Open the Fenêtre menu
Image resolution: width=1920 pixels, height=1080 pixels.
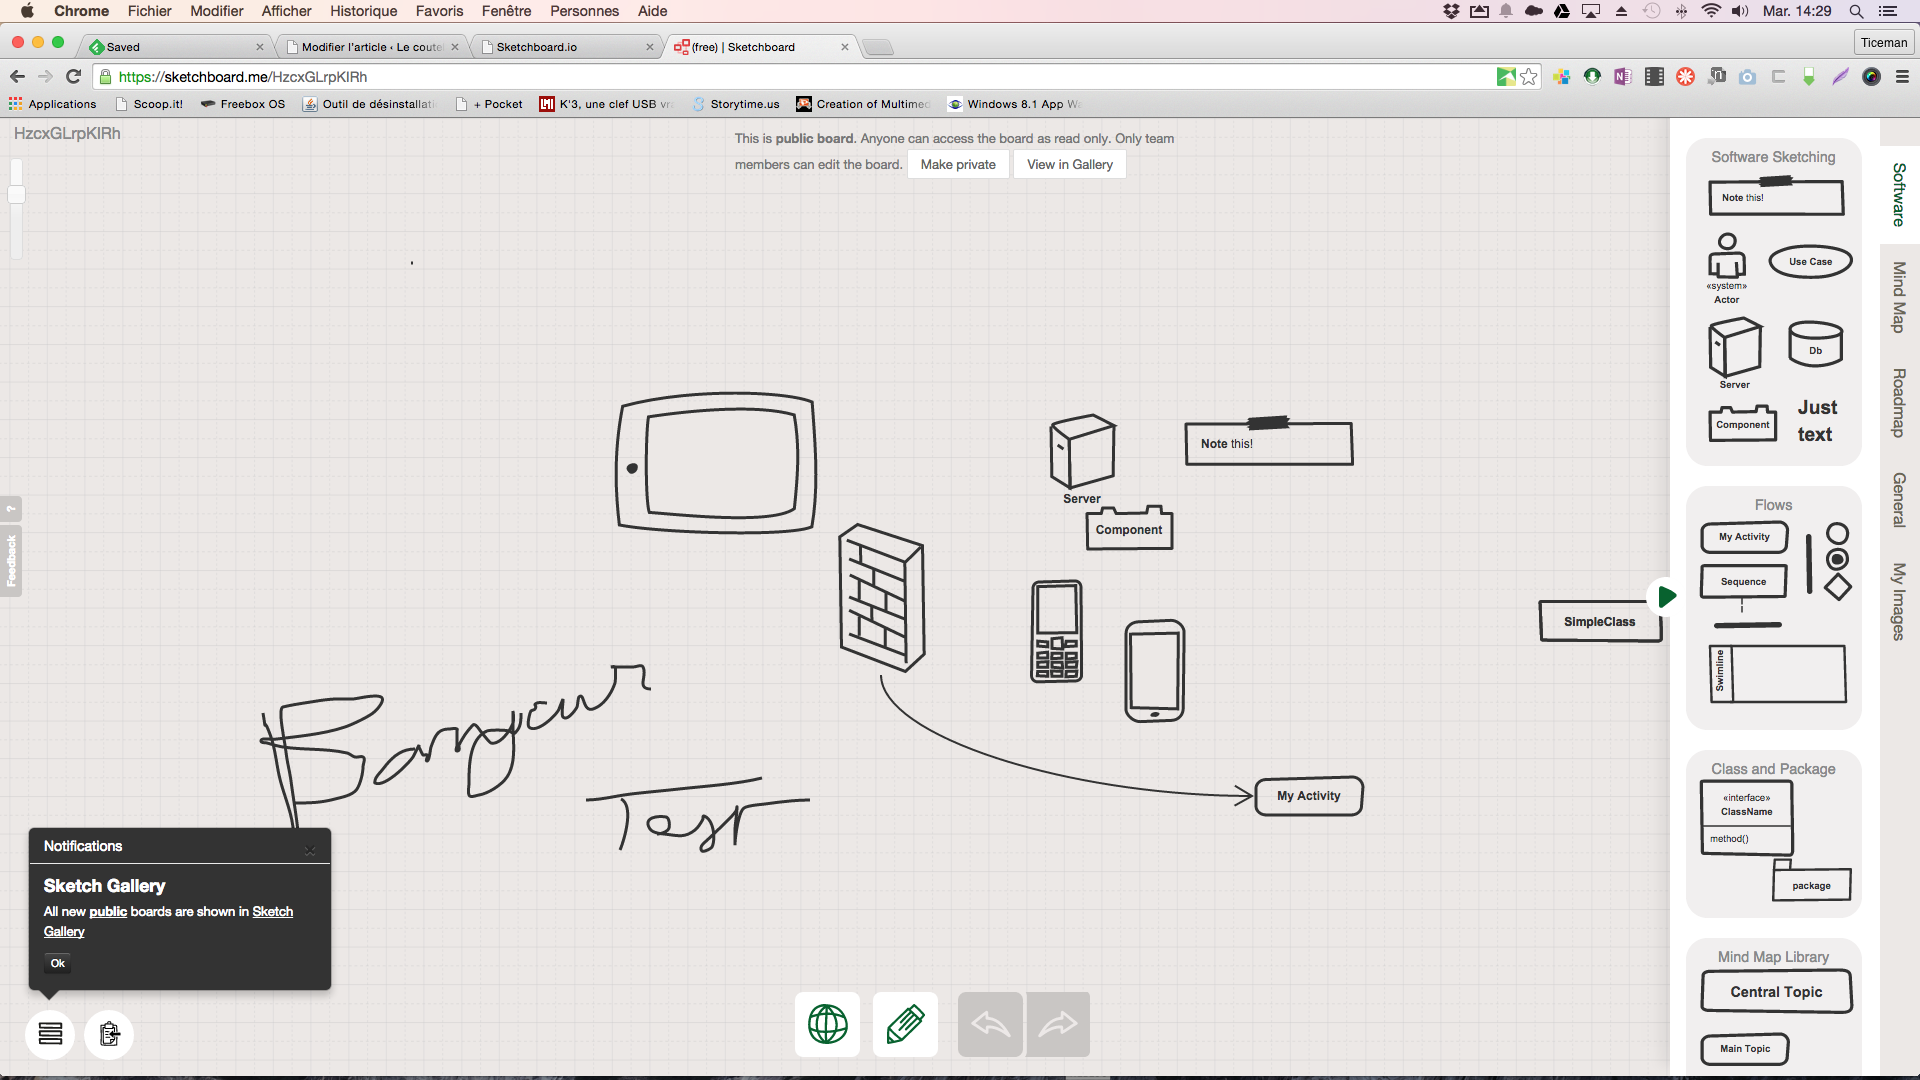[506, 11]
